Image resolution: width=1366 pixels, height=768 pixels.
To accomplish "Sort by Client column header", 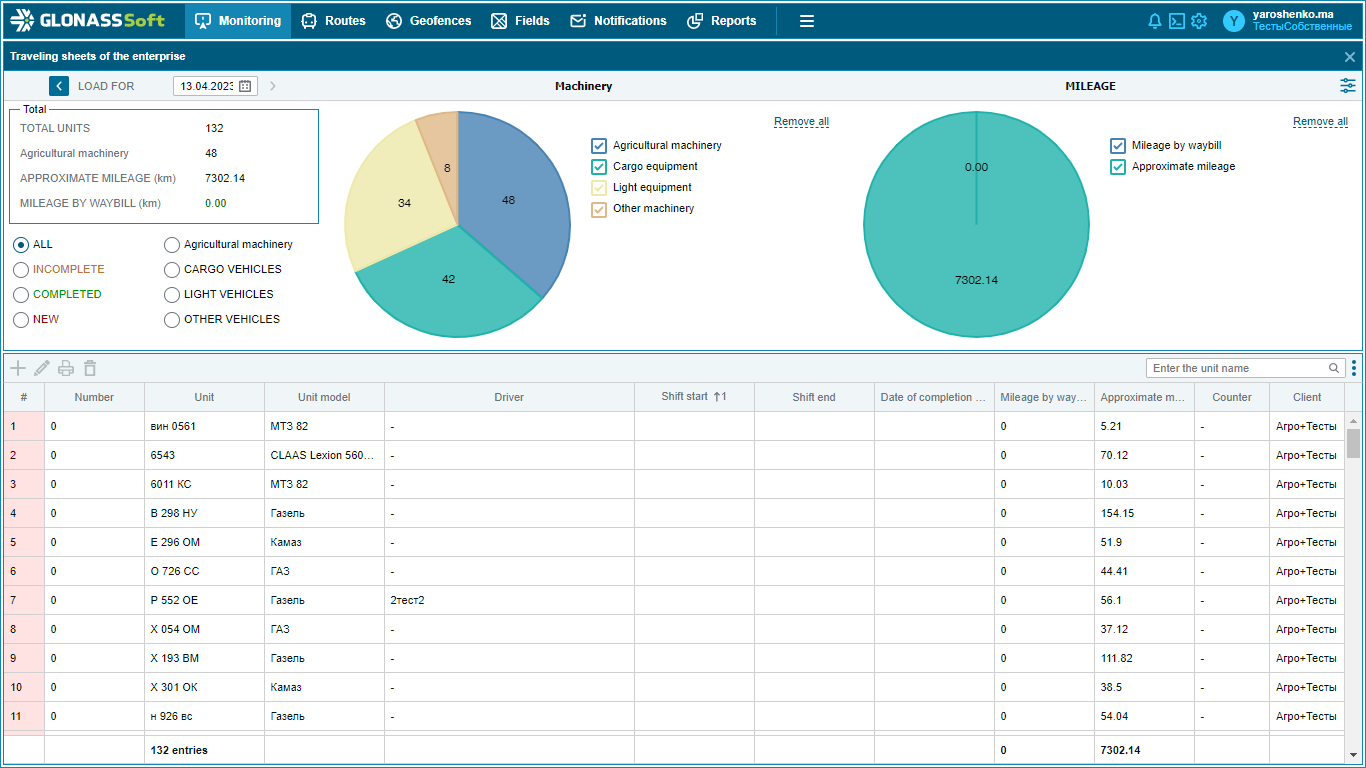I will click(x=1307, y=397).
